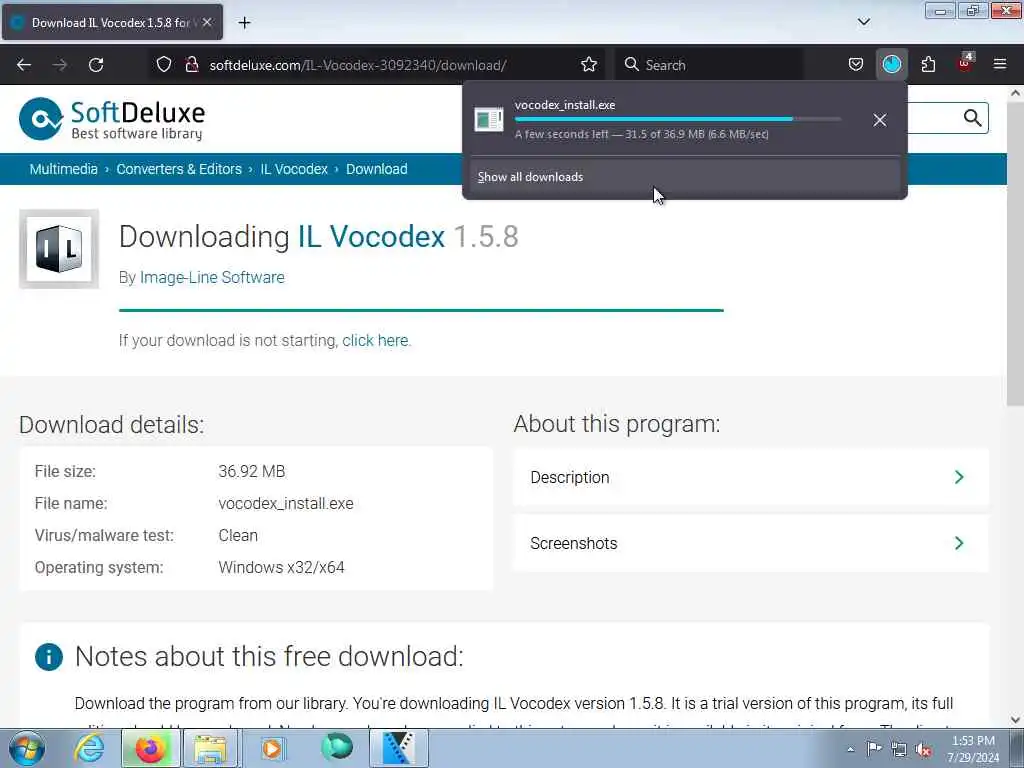Select the Download IL Vocodex tab
This screenshot has height=768, width=1024.
(112, 22)
